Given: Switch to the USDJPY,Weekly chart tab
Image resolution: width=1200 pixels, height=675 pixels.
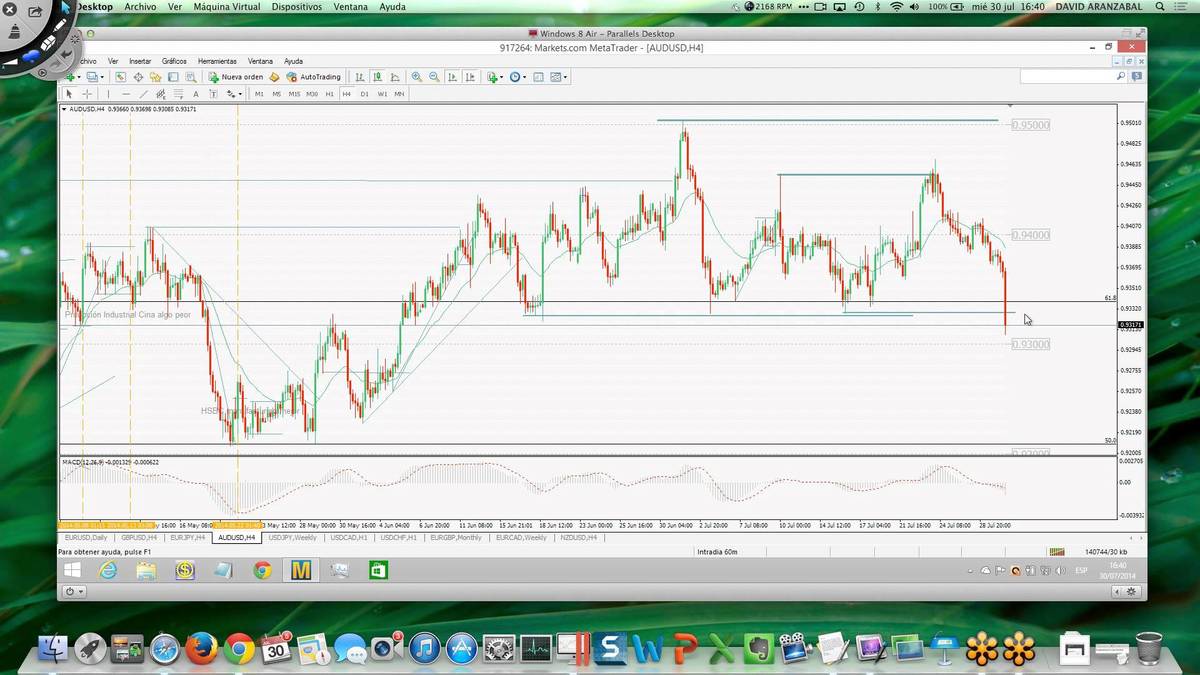Looking at the screenshot, I should pos(292,537).
